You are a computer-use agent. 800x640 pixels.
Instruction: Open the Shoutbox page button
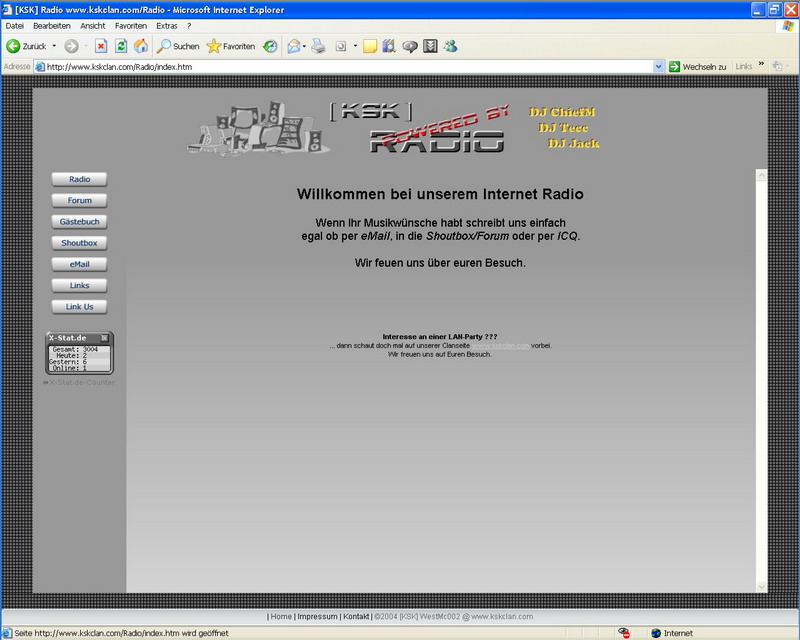coord(79,243)
